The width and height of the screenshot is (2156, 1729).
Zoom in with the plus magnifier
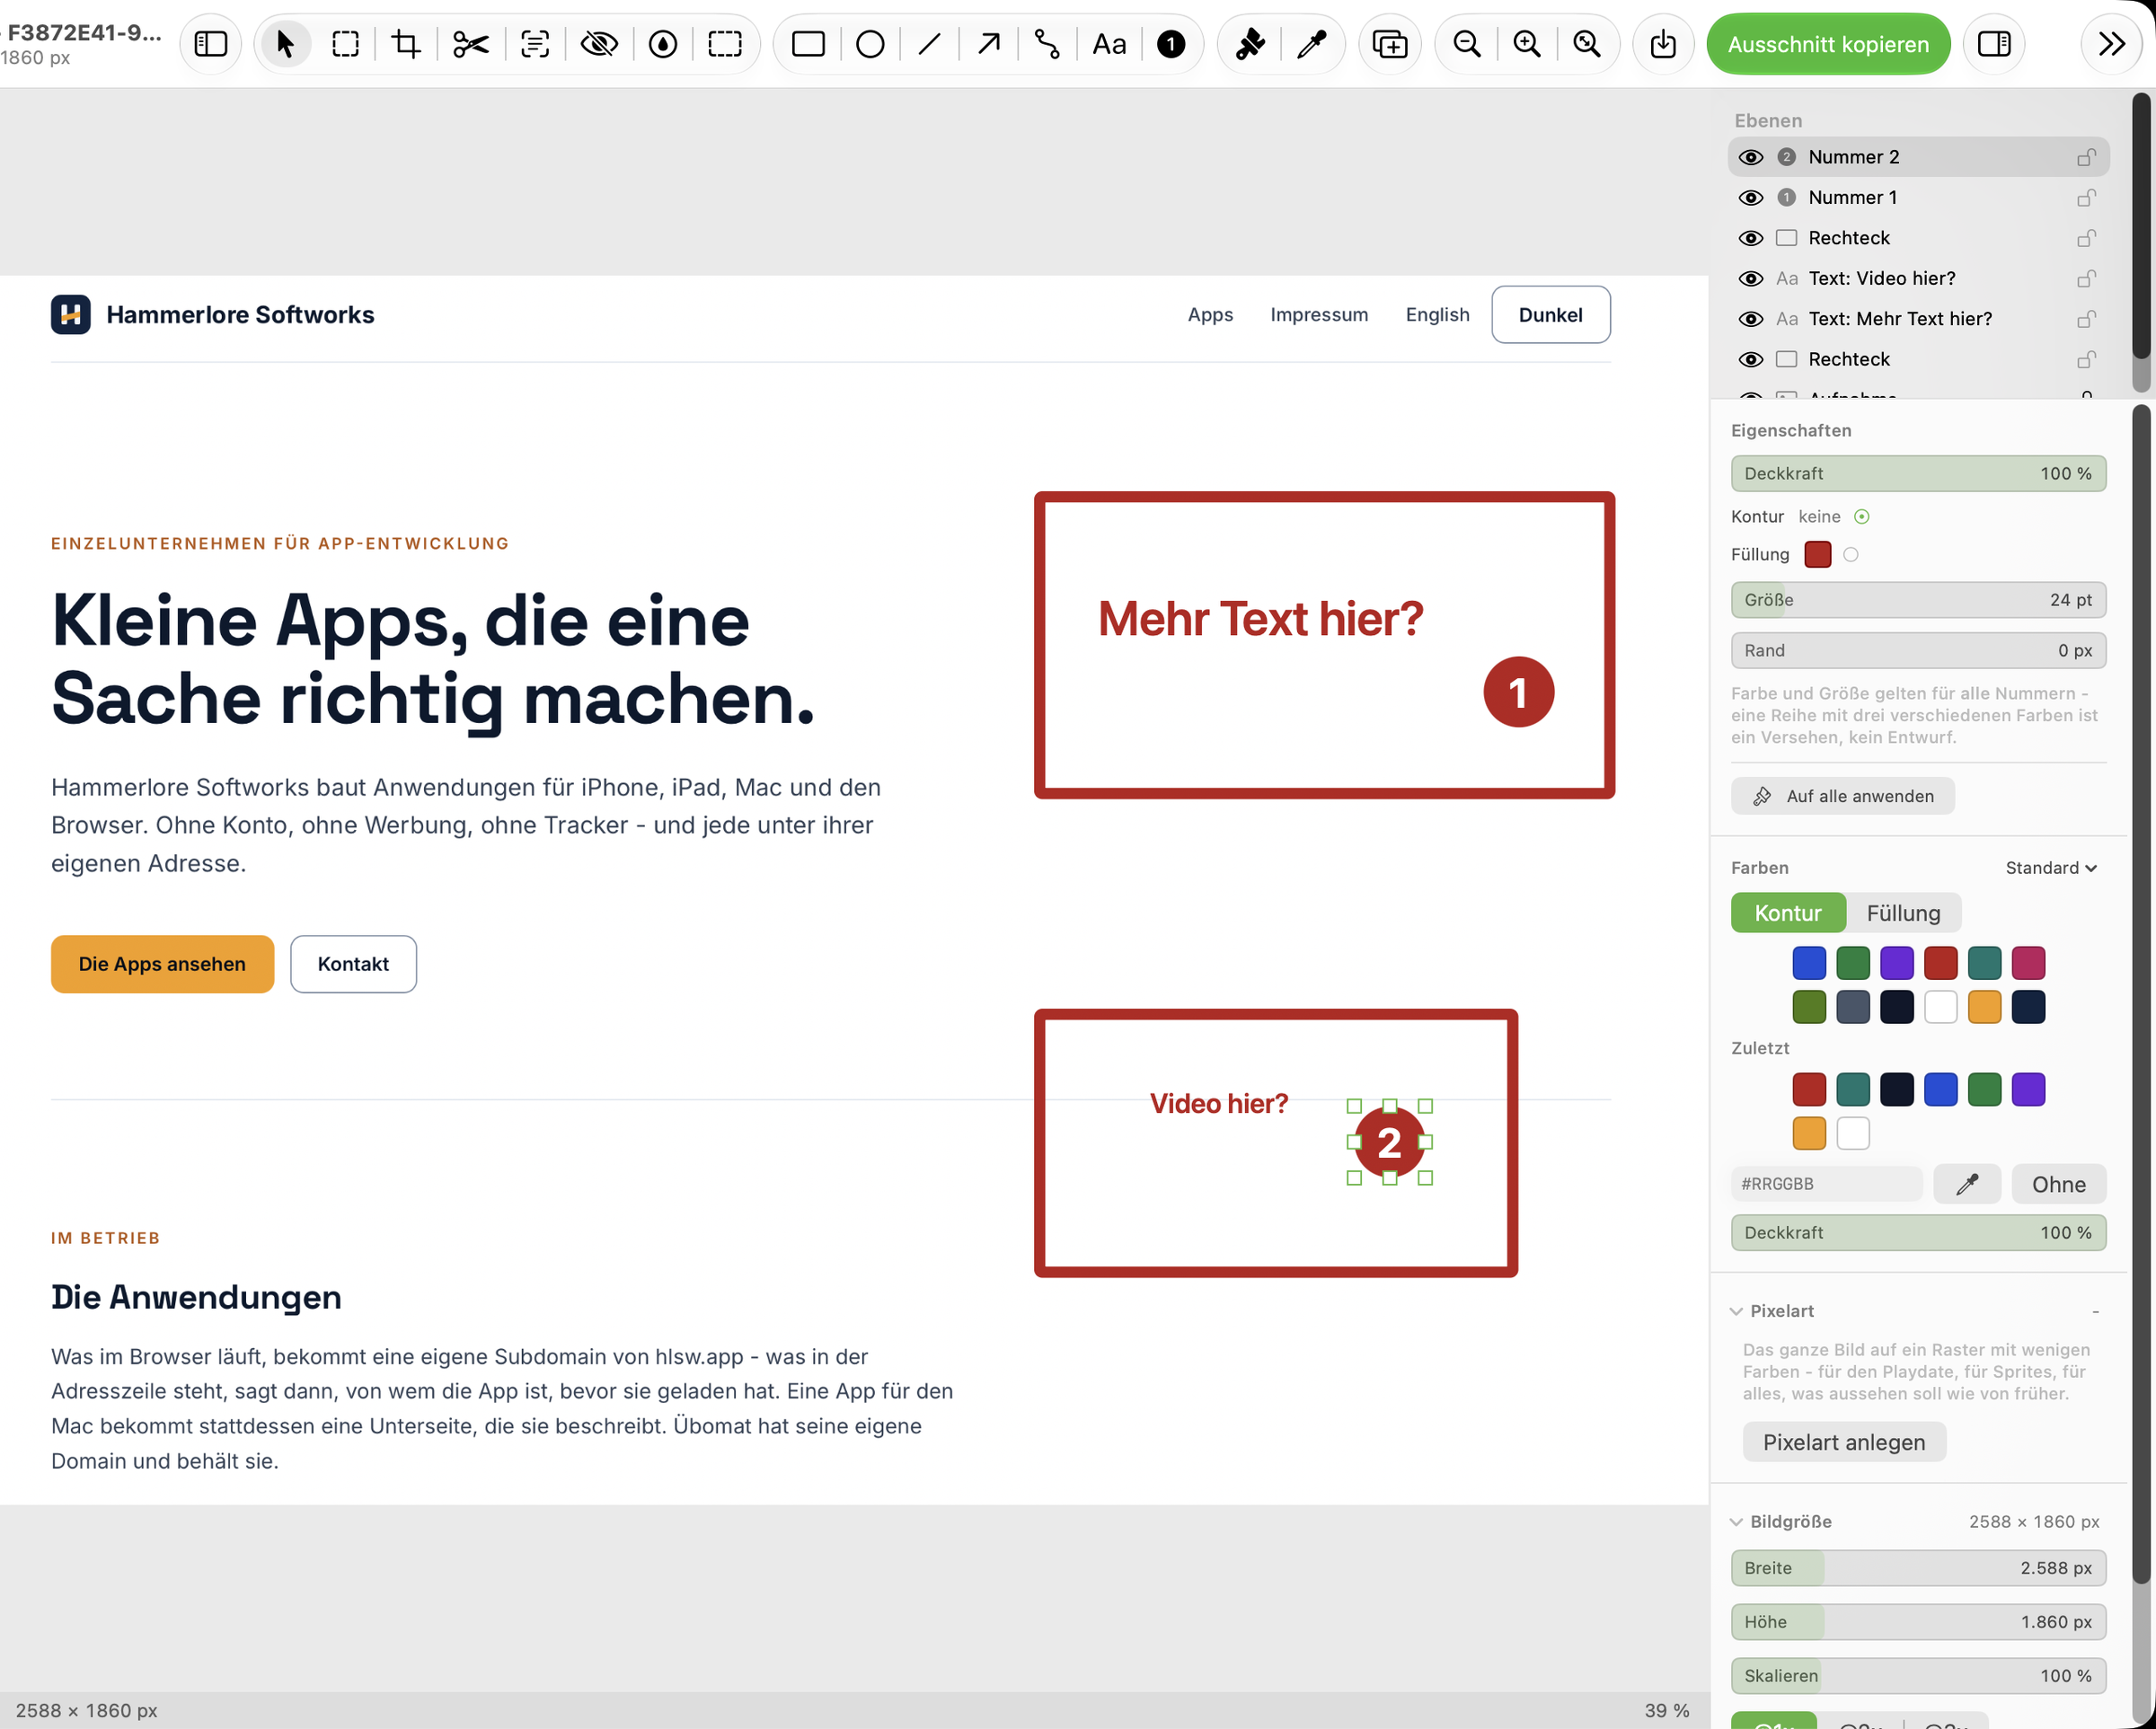[x=1527, y=44]
